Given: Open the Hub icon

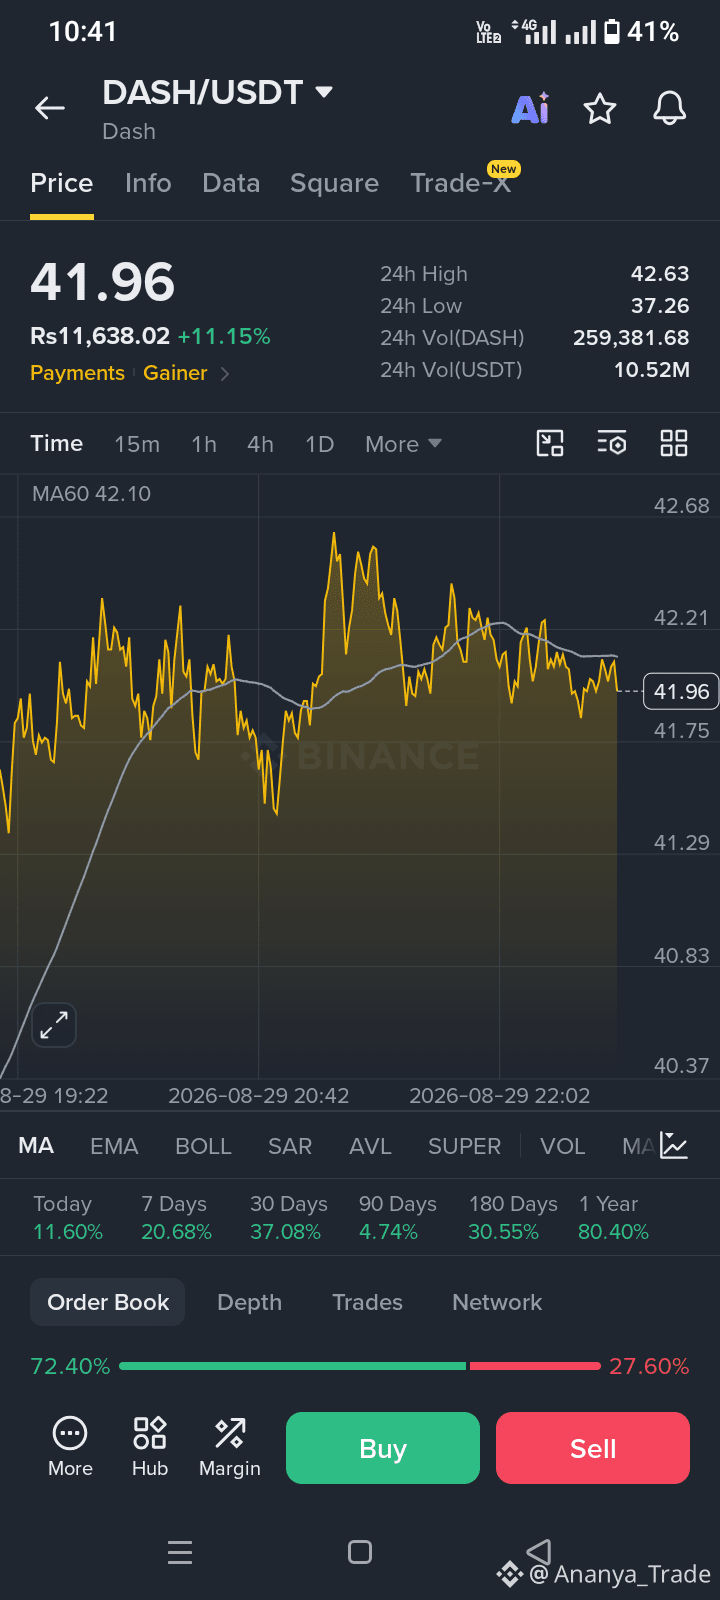Looking at the screenshot, I should coord(150,1447).
